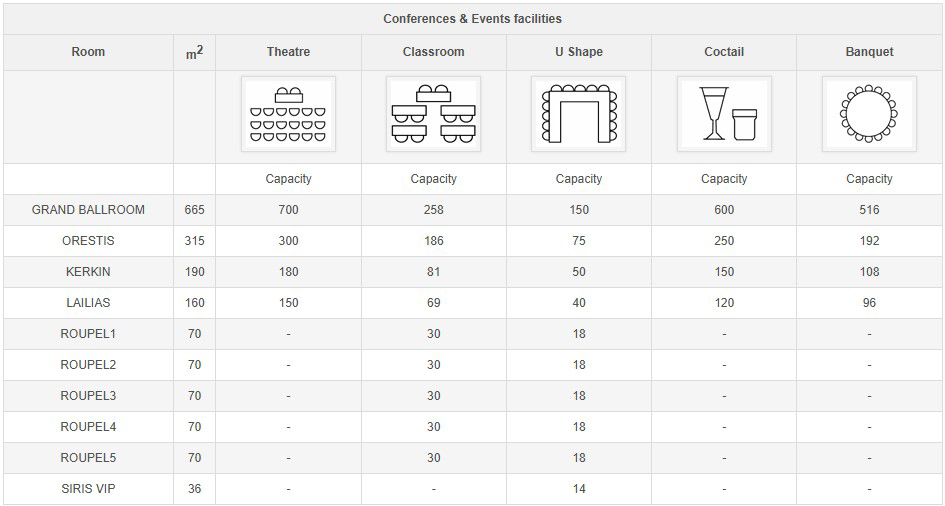The width and height of the screenshot is (945, 506).
Task: Click the Room column header
Action: [88, 52]
